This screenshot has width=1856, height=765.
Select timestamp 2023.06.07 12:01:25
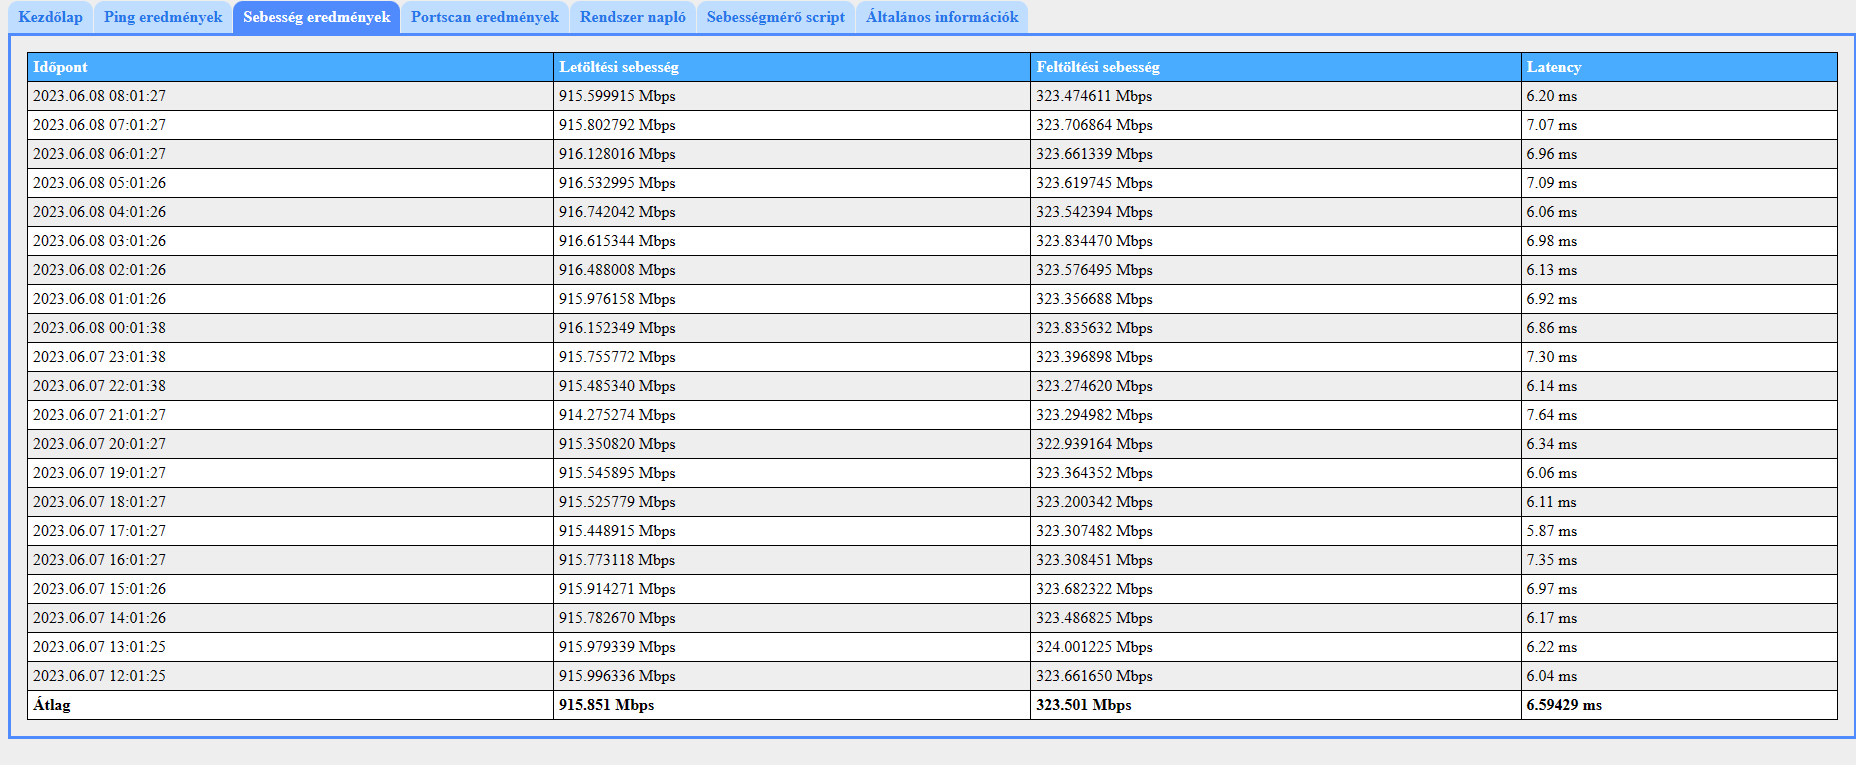[100, 676]
